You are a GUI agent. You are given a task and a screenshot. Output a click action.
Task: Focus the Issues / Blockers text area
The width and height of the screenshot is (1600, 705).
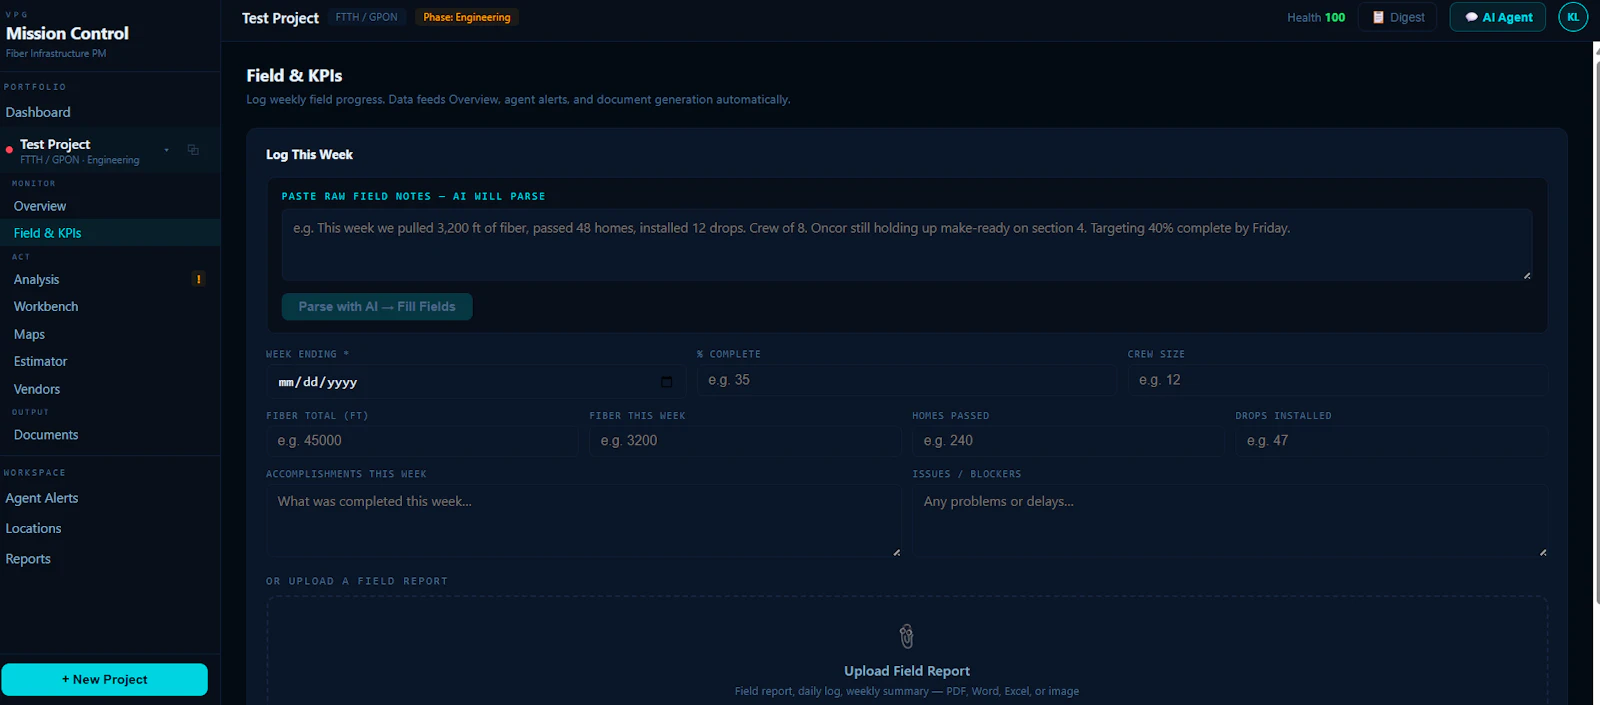tap(1230, 521)
